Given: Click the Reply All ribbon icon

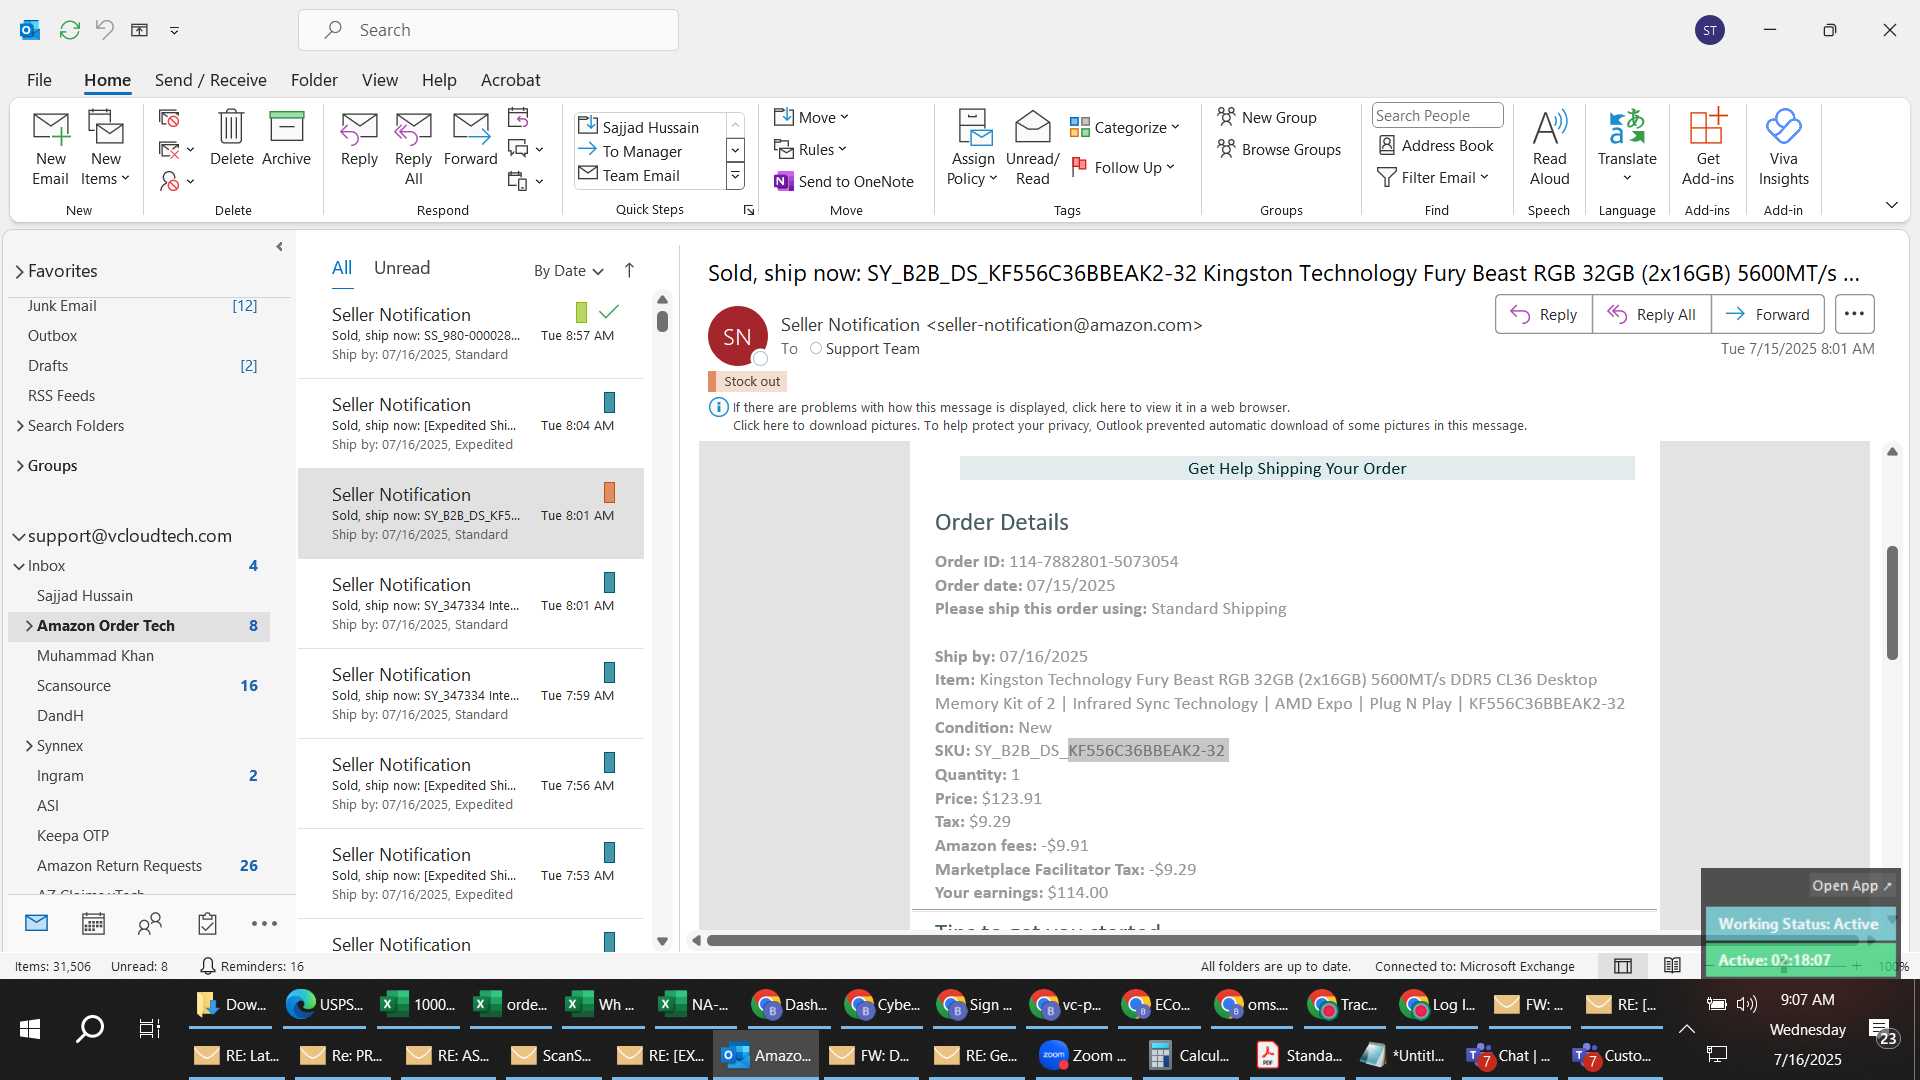Looking at the screenshot, I should click(413, 148).
